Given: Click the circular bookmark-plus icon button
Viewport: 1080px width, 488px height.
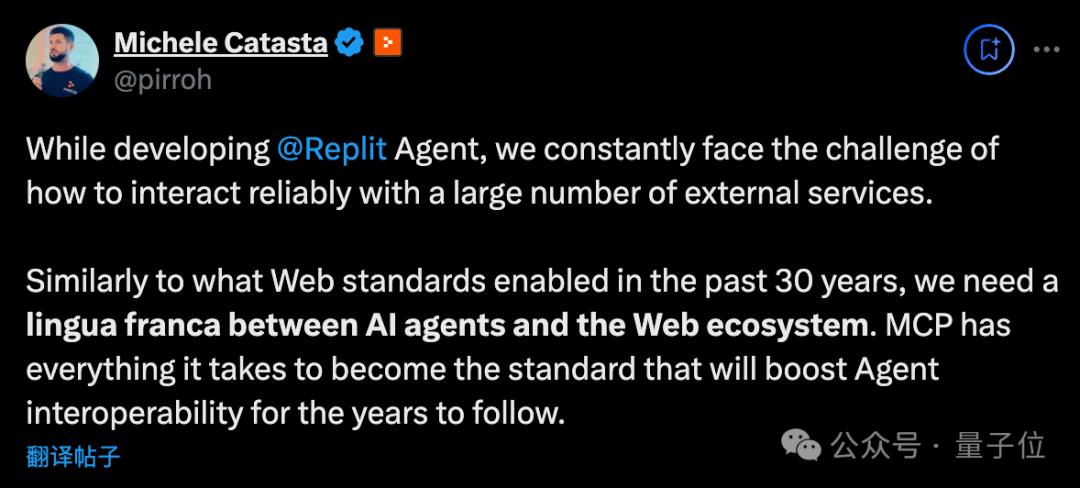Looking at the screenshot, I should tap(989, 48).
